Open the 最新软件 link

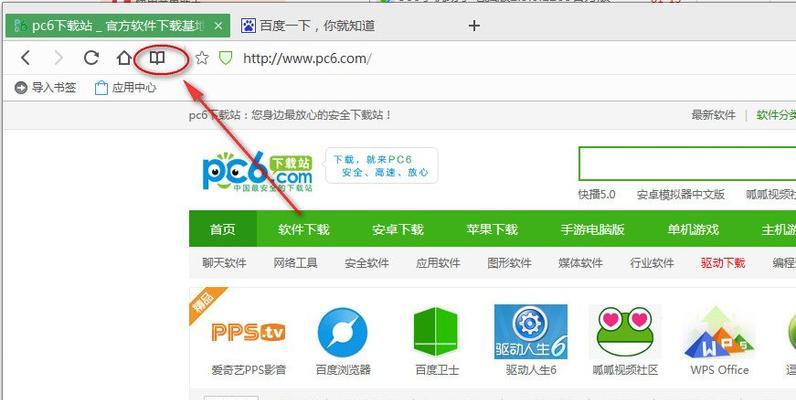pyautogui.click(x=713, y=115)
